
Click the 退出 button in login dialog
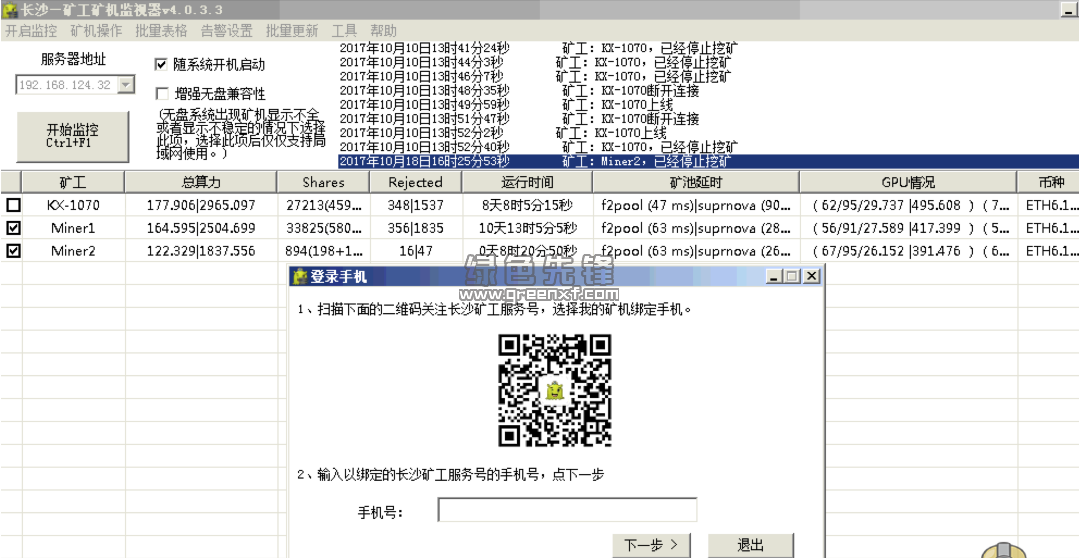tap(751, 546)
